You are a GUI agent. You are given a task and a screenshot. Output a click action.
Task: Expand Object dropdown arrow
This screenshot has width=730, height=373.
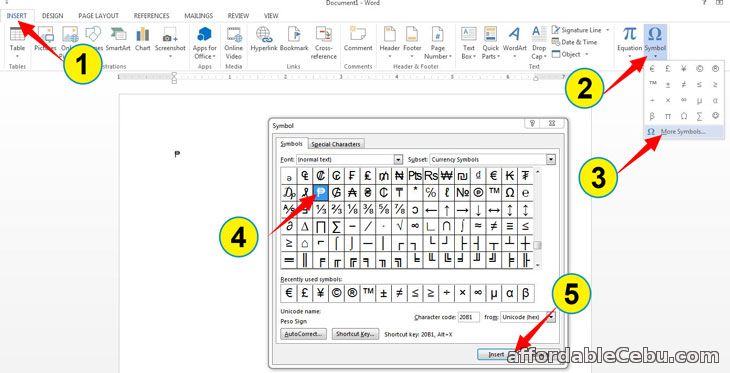(586, 54)
